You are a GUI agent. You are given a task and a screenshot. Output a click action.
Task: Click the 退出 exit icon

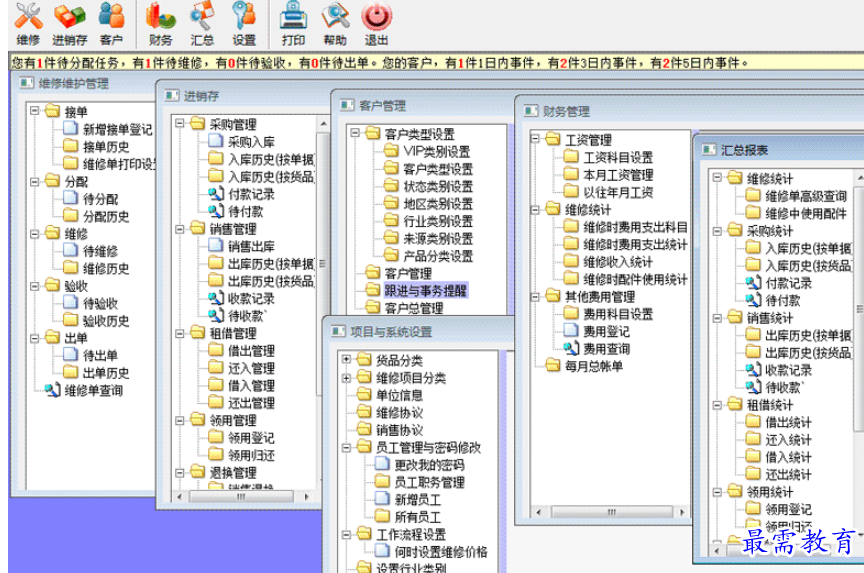376,24
